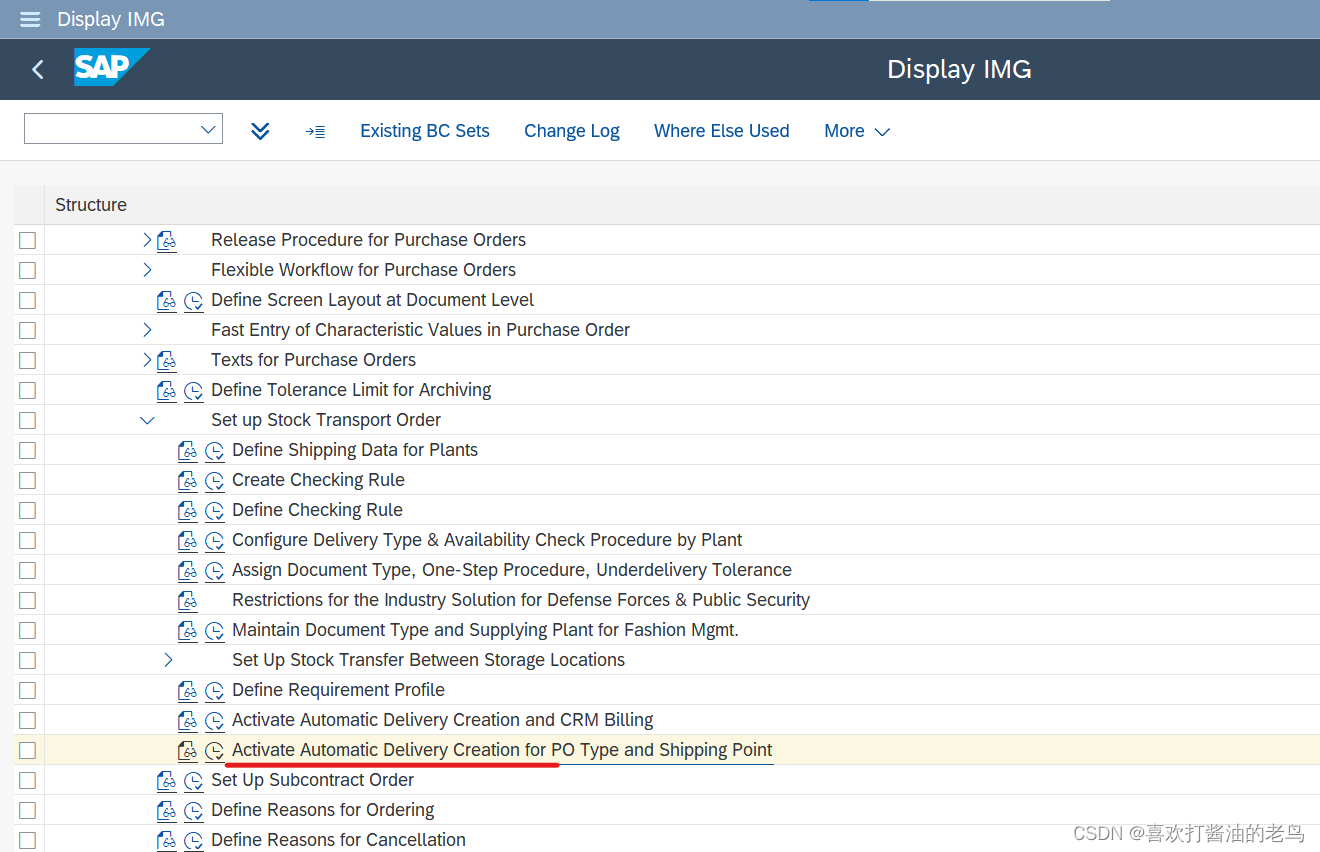The height and width of the screenshot is (852, 1320).
Task: Tick checkbox beside Release Procedure for Purchase Orders
Action: [27, 240]
